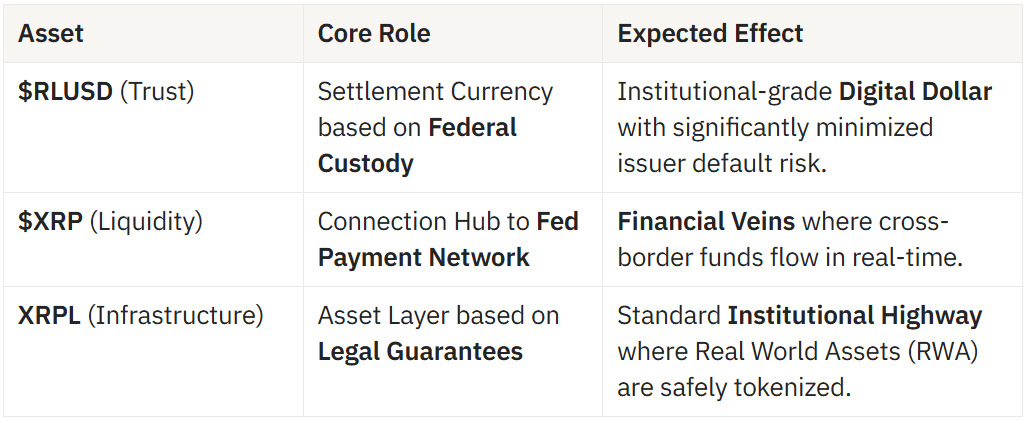Click the Connection Hub to text
Viewport: 1026px width, 421px height.
(423, 222)
